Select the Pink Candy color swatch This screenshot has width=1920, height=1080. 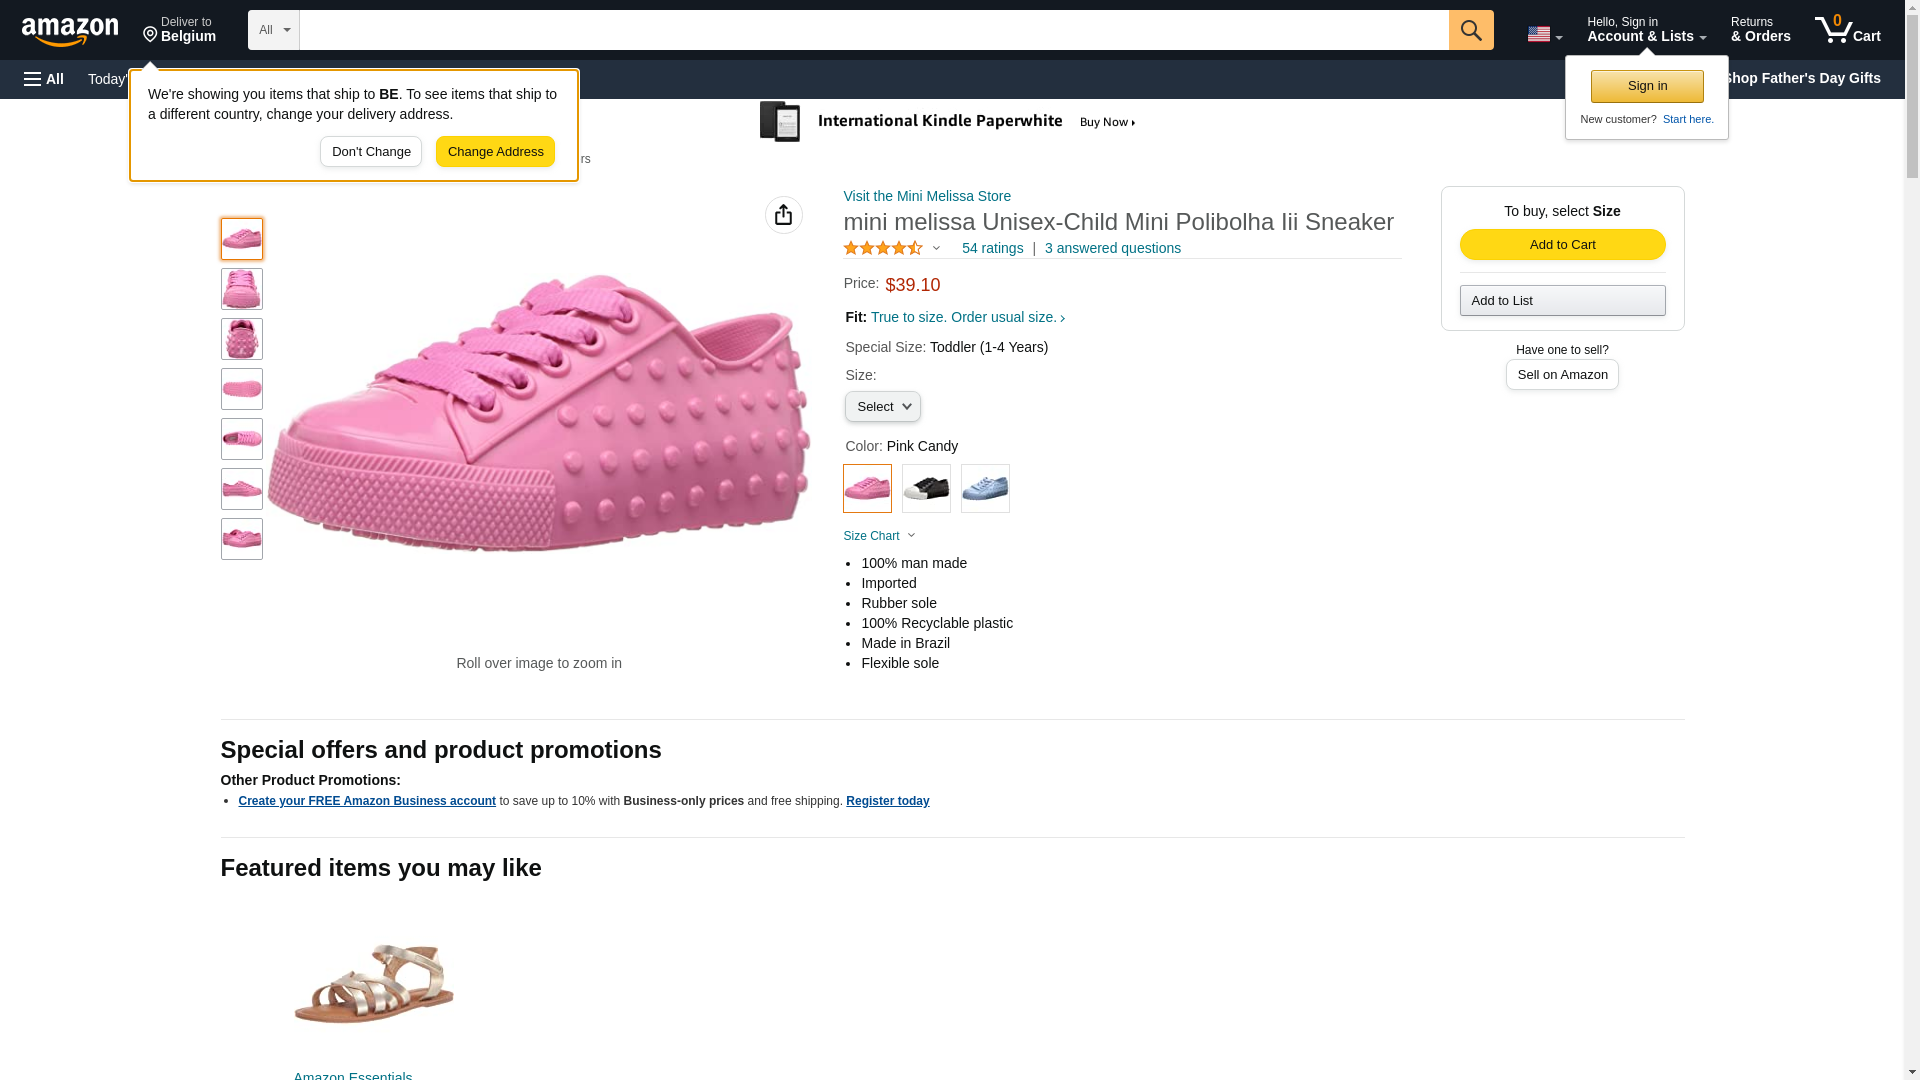pyautogui.click(x=867, y=489)
